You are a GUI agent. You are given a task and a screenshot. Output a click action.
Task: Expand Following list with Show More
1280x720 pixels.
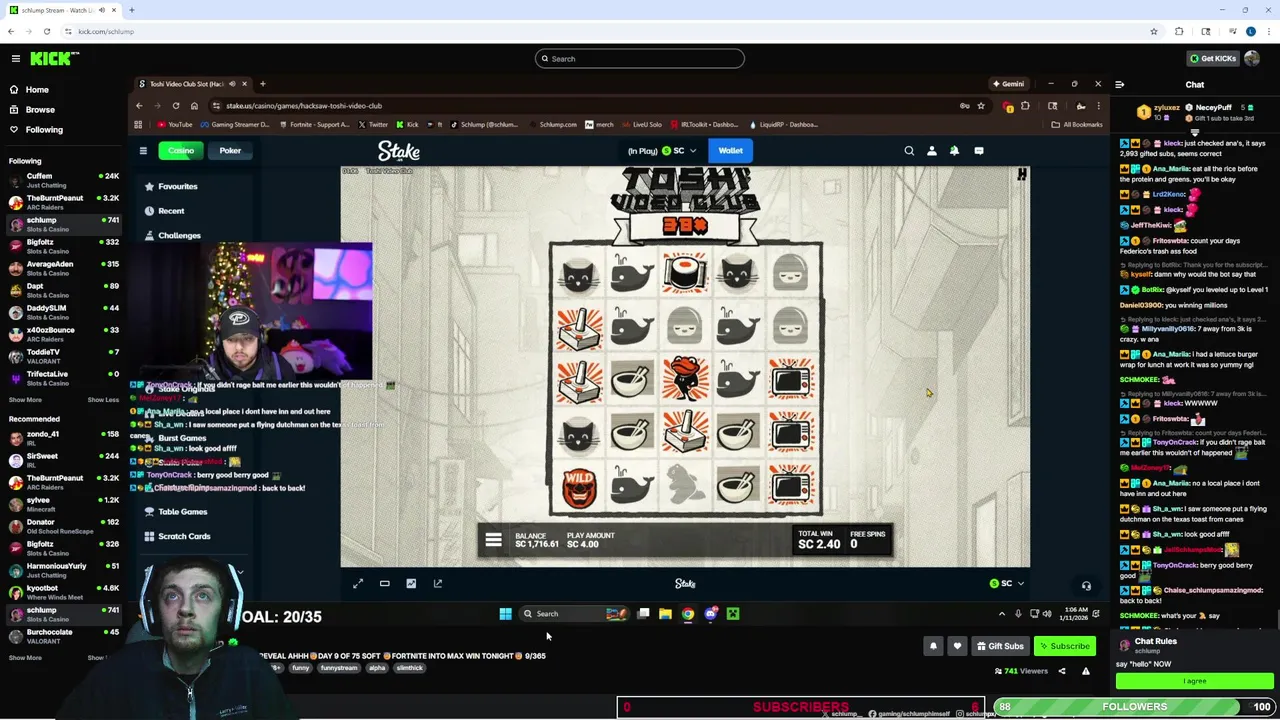(x=25, y=400)
